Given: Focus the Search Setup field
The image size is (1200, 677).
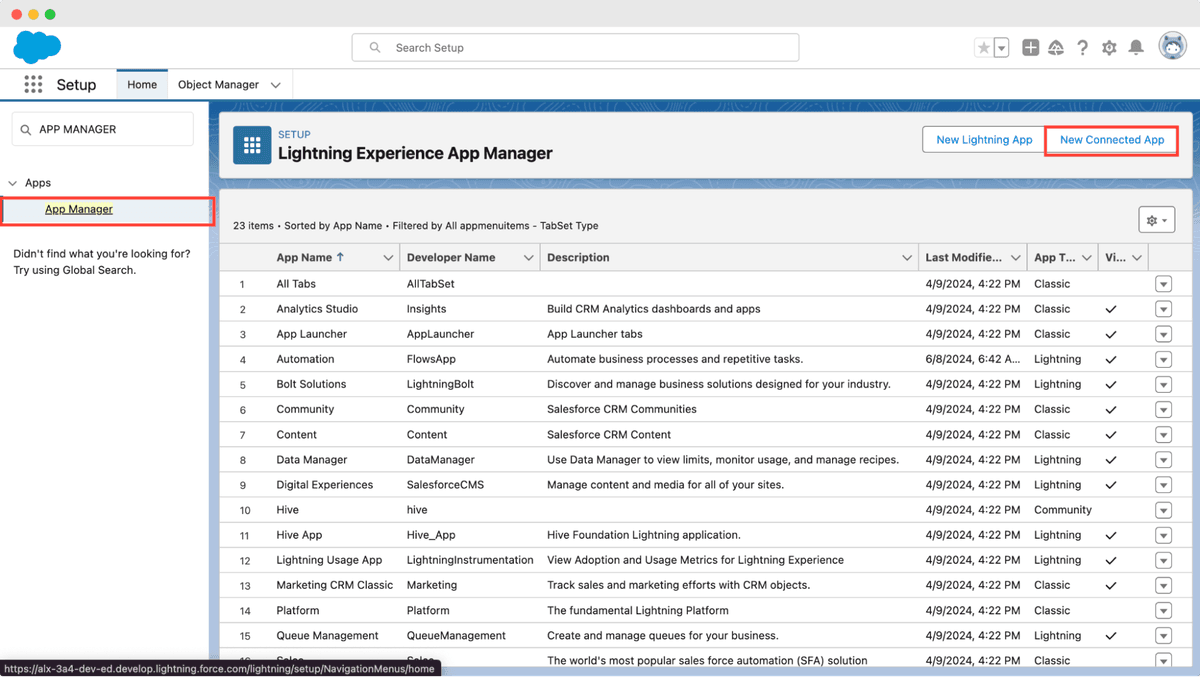Looking at the screenshot, I should 575,47.
